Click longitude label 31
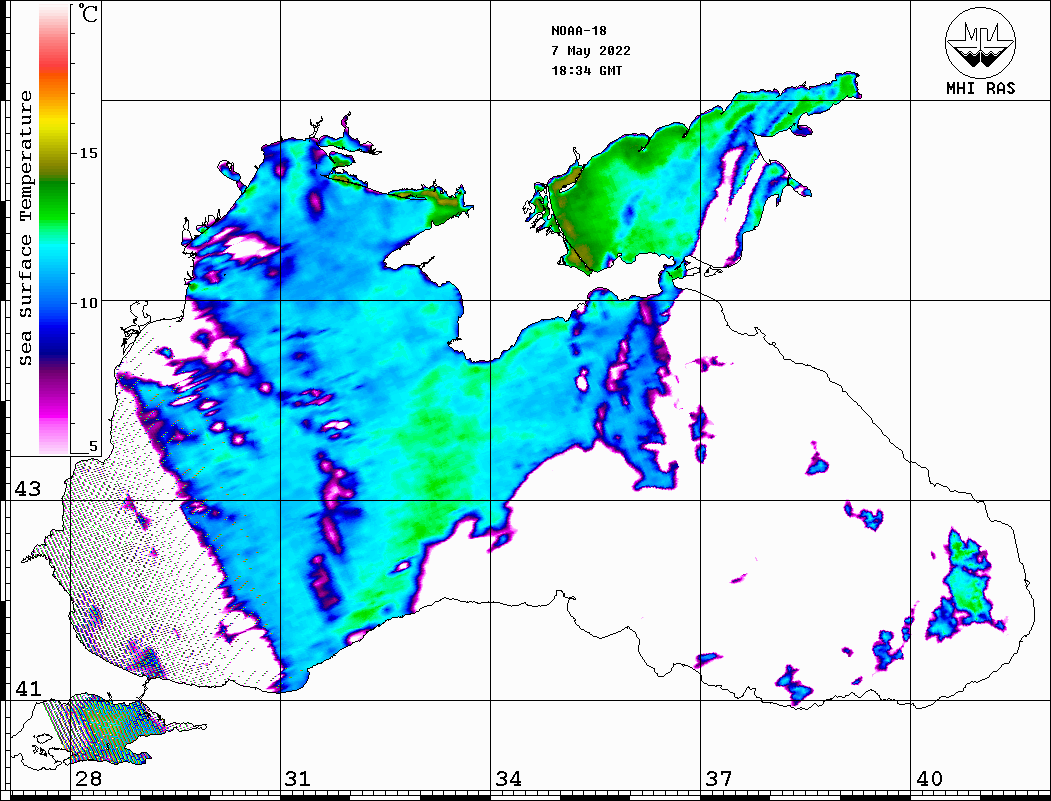Image resolution: width=1051 pixels, height=801 pixels. pos(298,779)
